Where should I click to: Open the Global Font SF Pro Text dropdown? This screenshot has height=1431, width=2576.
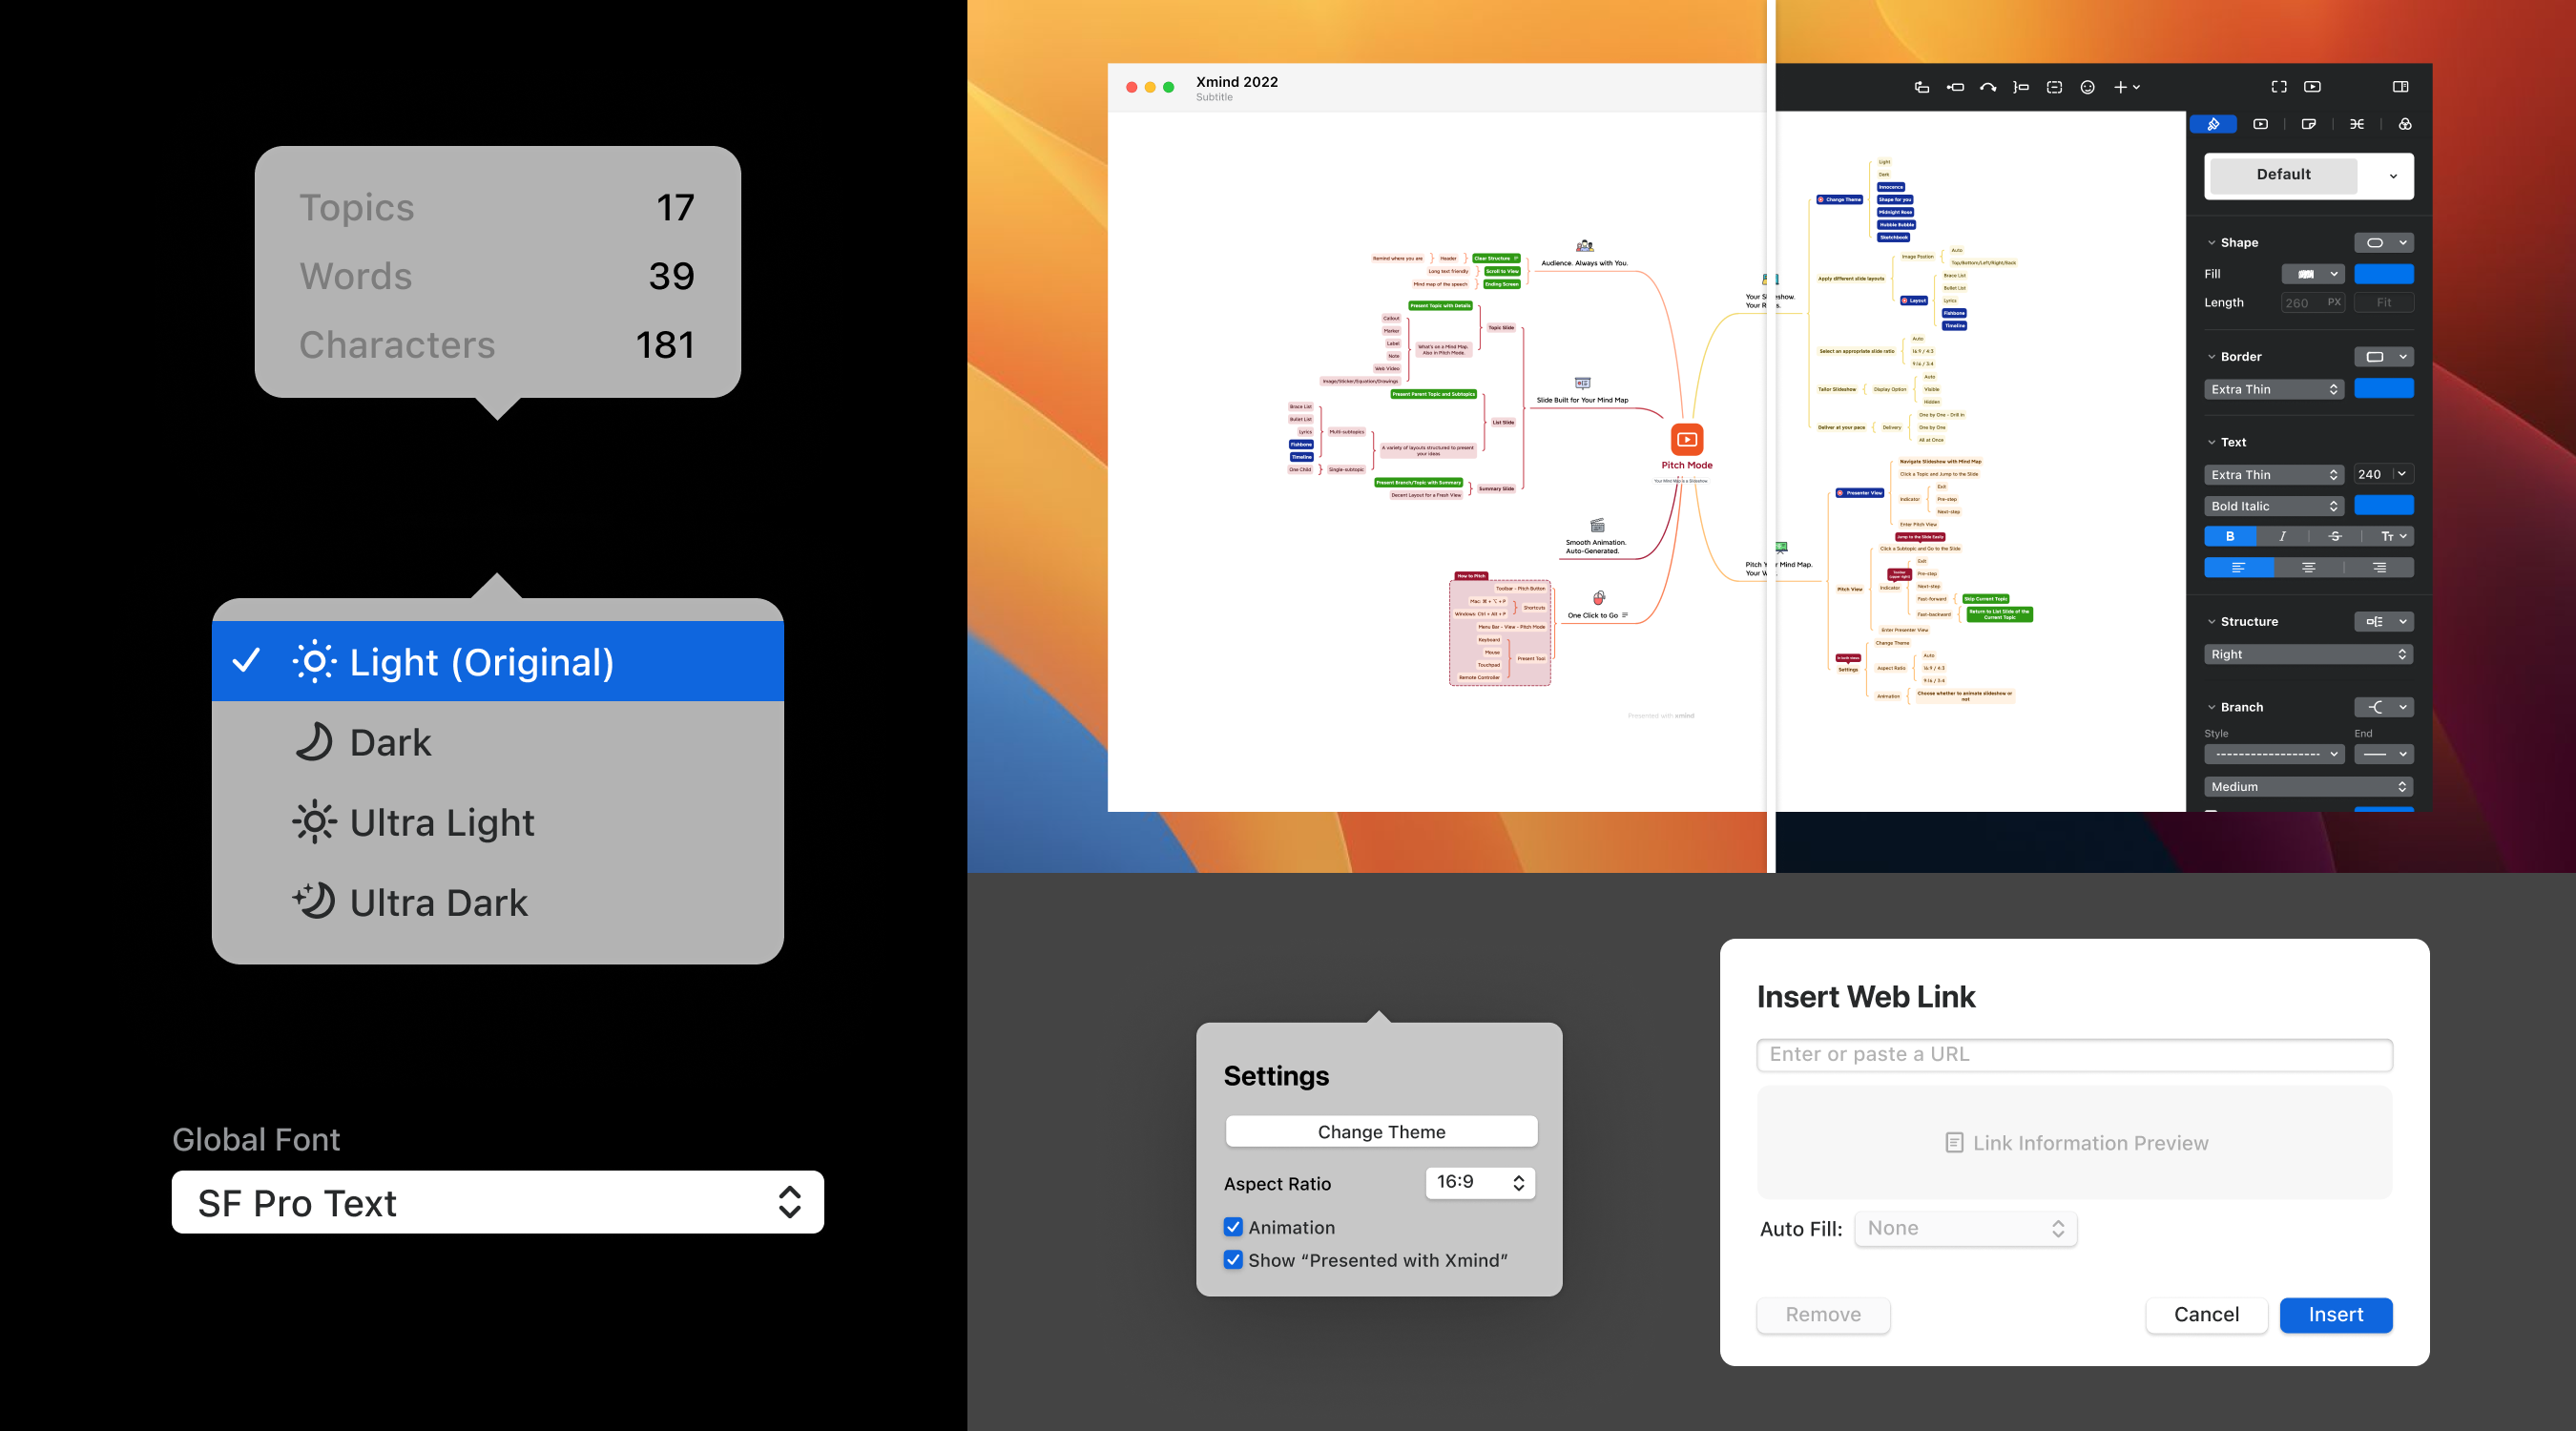[x=497, y=1202]
